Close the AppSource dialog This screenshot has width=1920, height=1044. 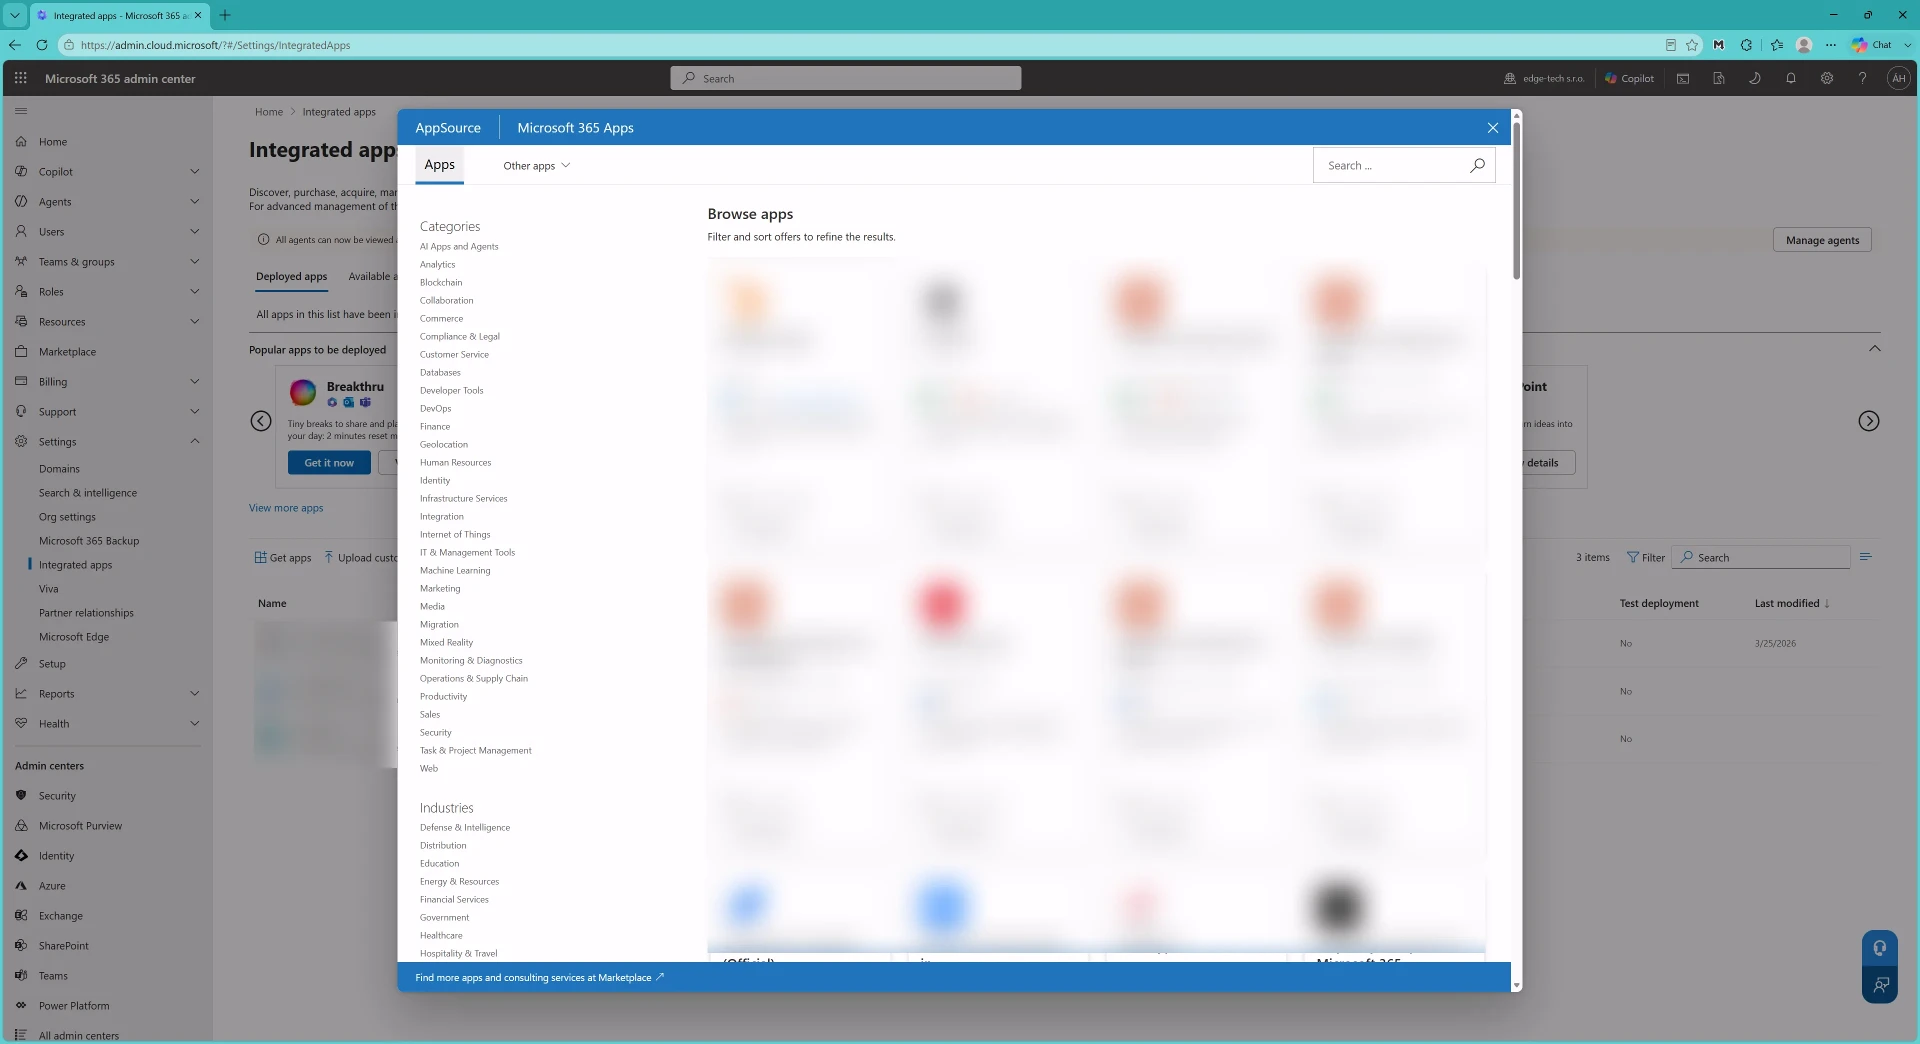[1492, 128]
